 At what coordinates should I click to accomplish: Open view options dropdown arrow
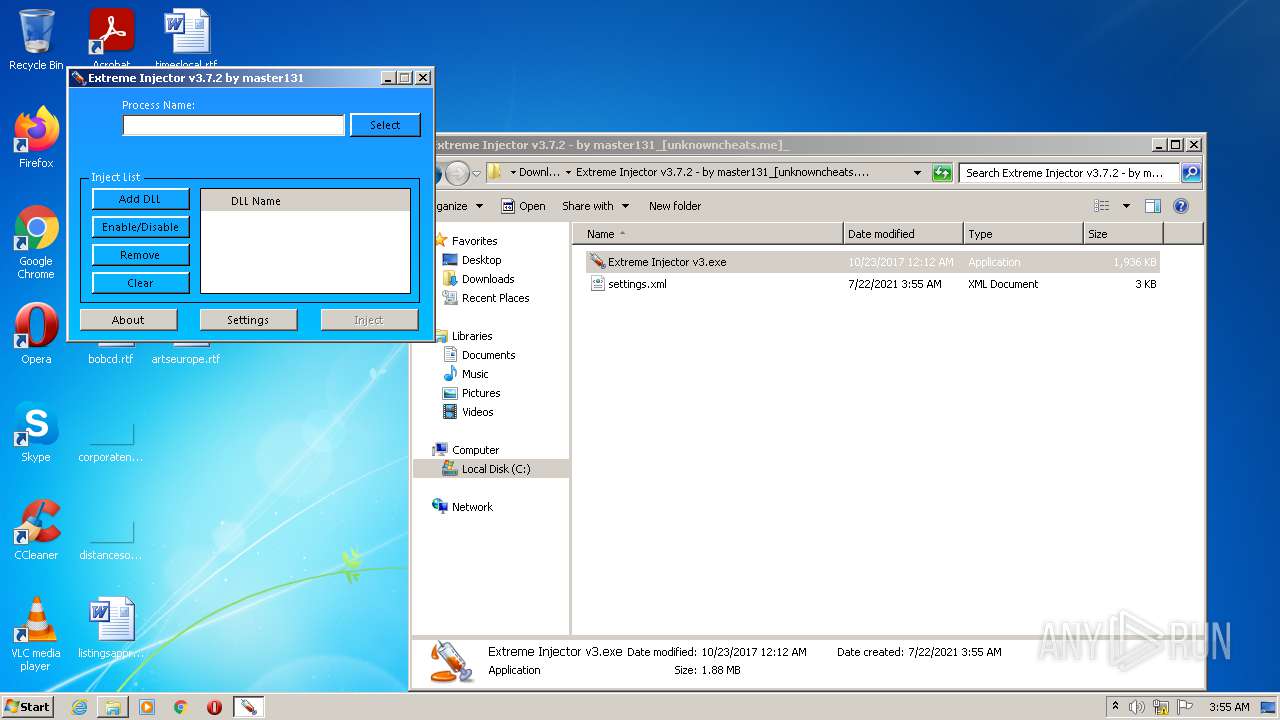[x=1125, y=206]
